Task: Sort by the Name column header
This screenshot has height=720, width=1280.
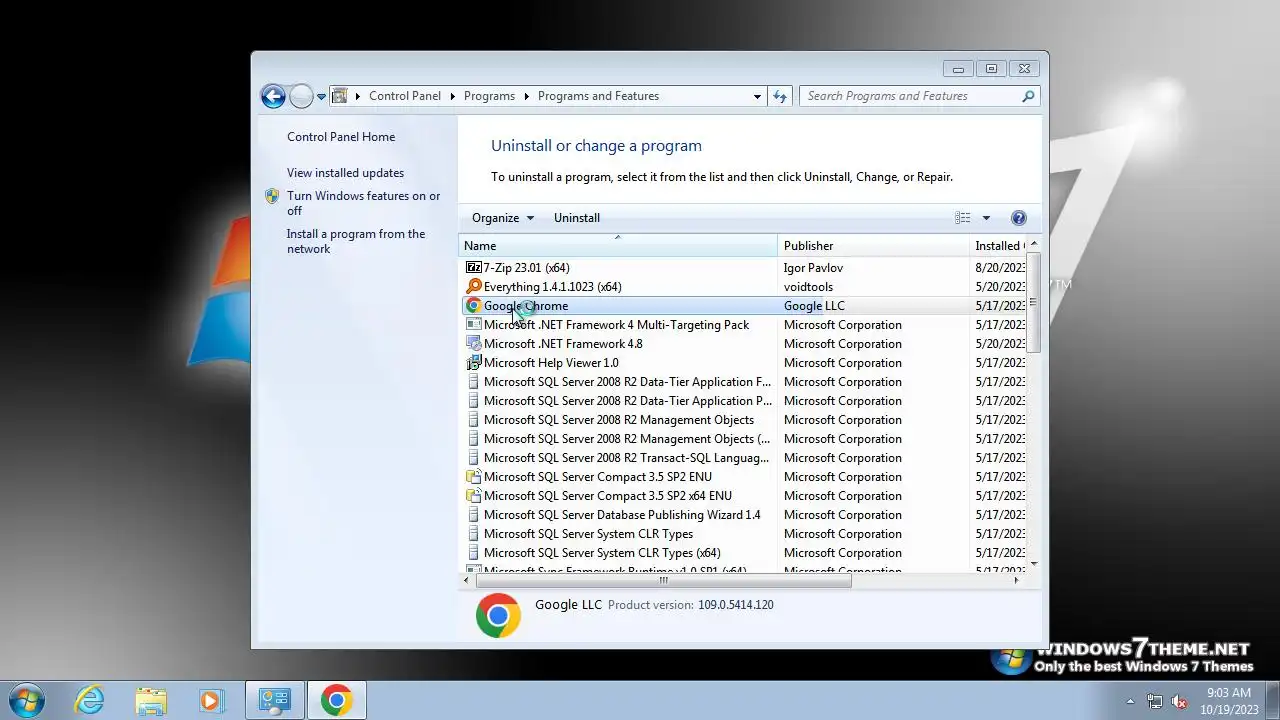Action: [x=618, y=245]
